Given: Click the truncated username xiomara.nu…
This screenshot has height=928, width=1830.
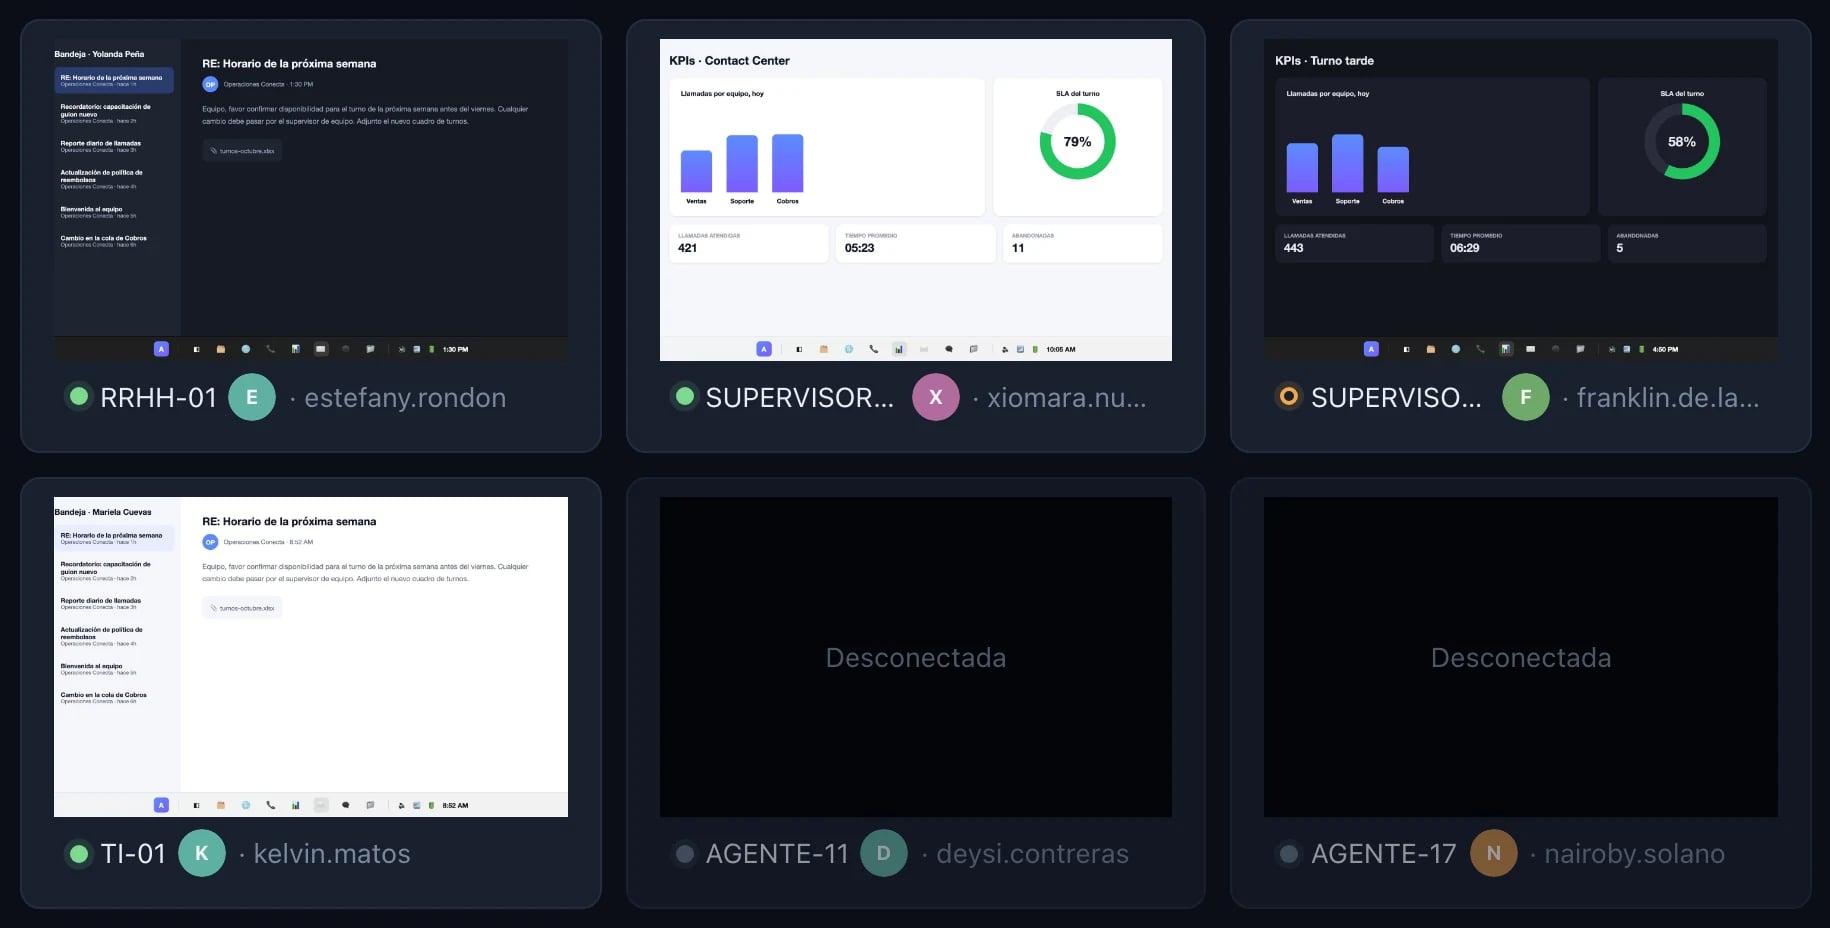Looking at the screenshot, I should tap(1067, 398).
